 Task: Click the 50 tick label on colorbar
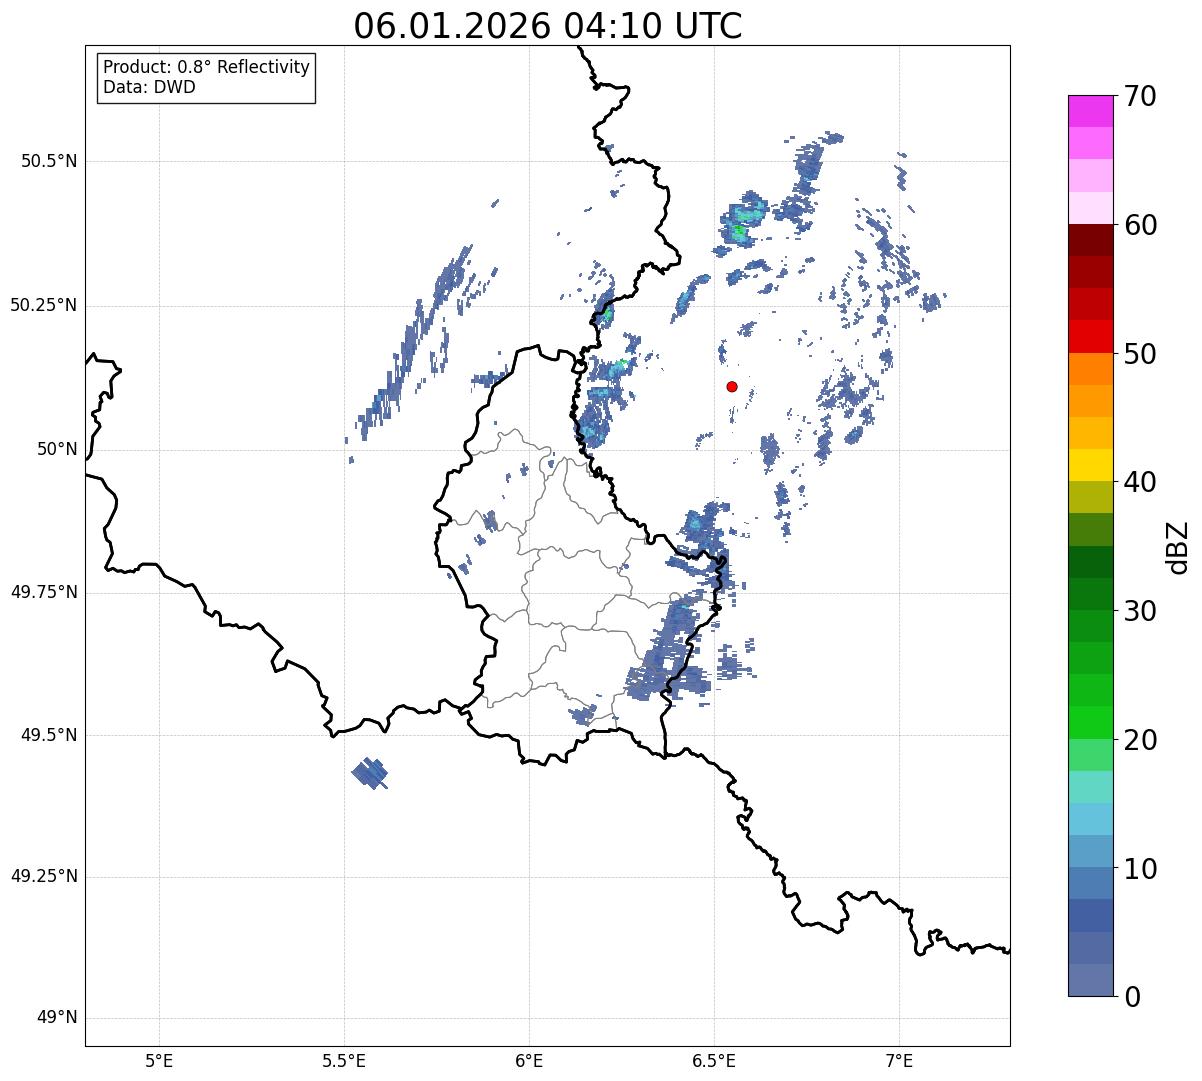click(x=1140, y=354)
